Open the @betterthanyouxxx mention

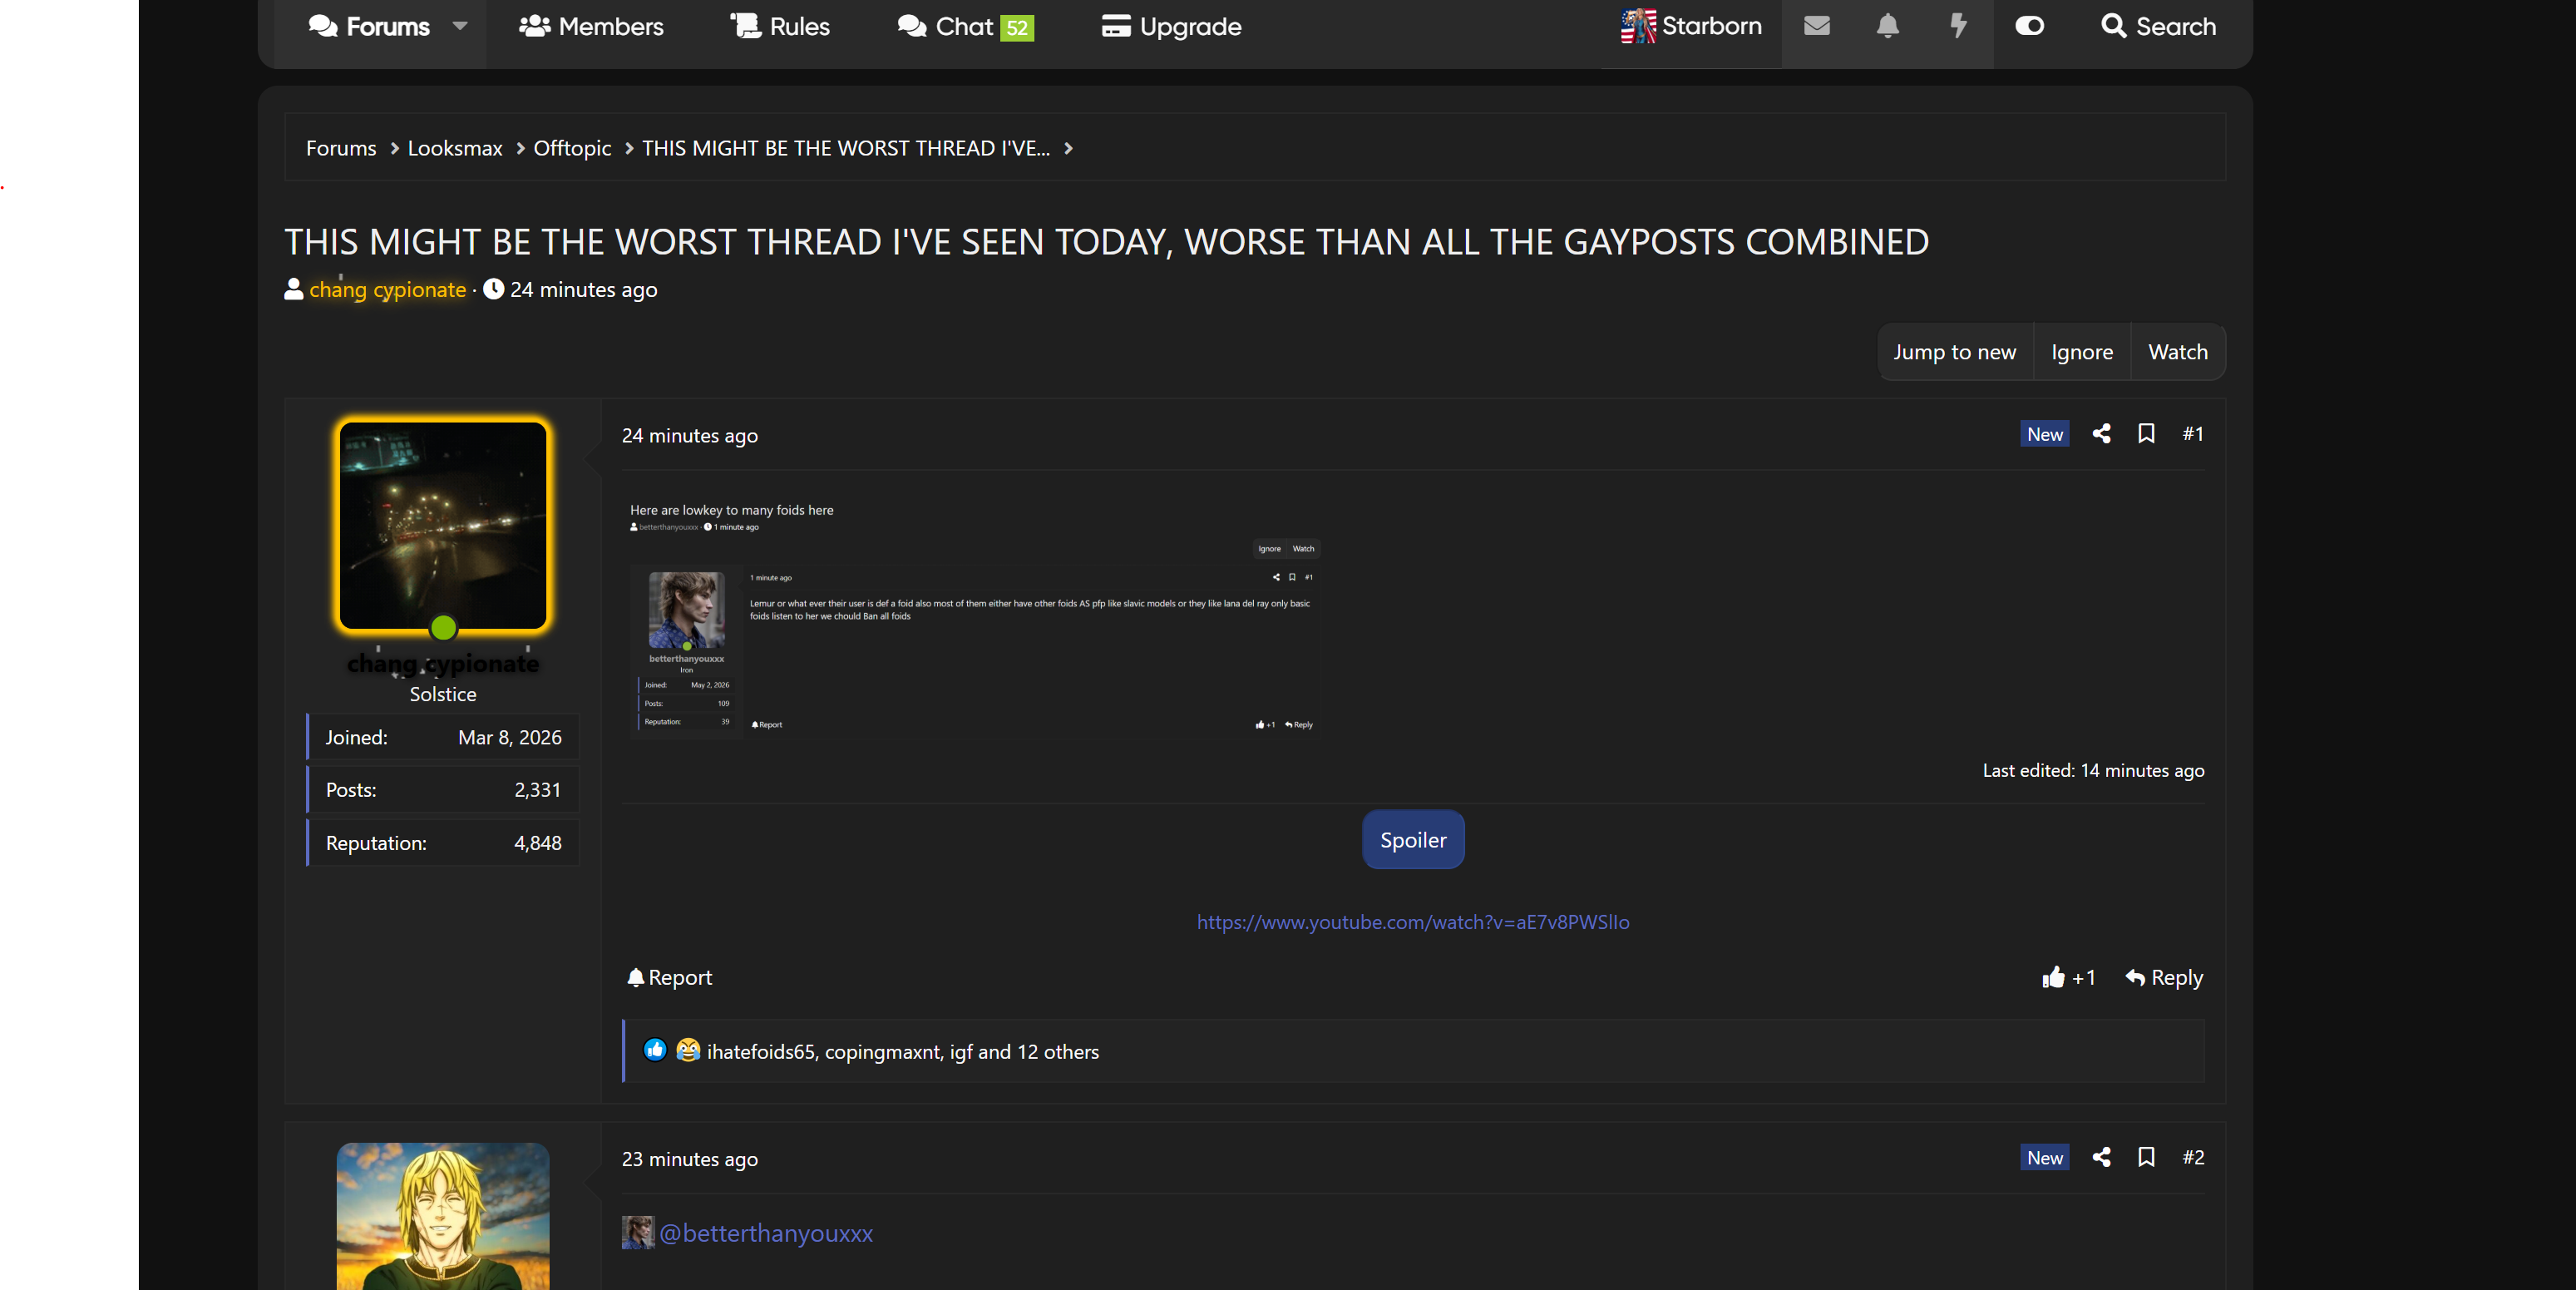[766, 1233]
